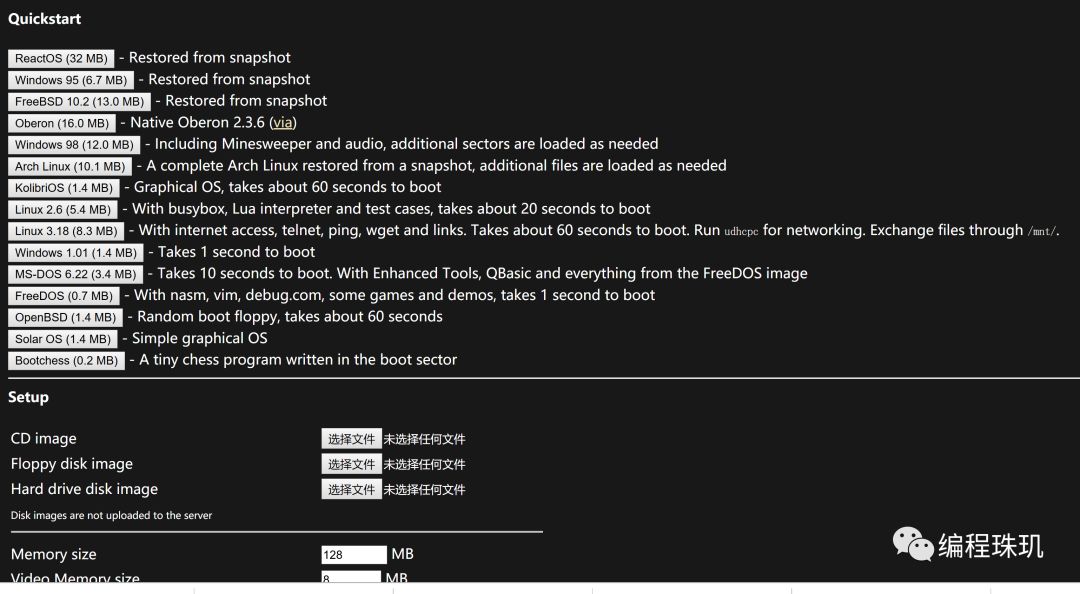Launch the FreeDOS image
The width and height of the screenshot is (1080, 594).
click(64, 295)
